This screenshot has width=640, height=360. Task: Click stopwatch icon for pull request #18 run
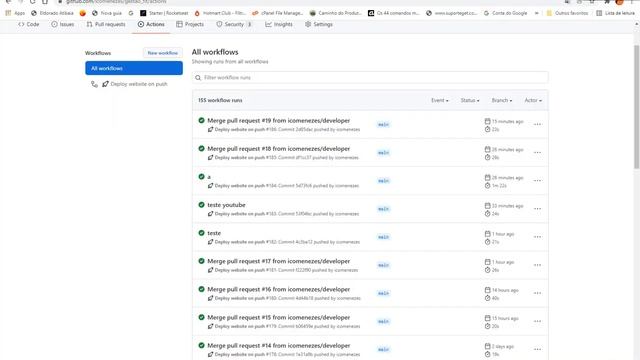click(487, 158)
